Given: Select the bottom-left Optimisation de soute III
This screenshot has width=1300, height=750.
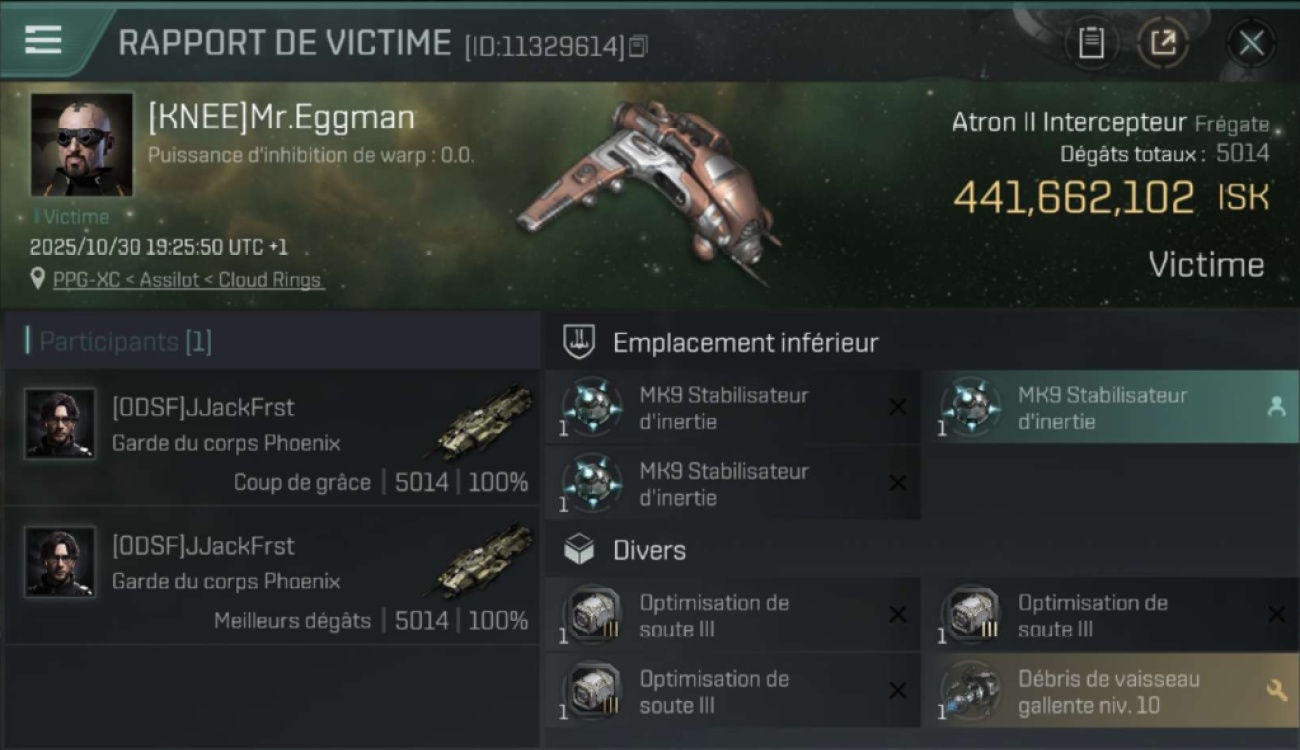Looking at the screenshot, I should coord(733,691).
